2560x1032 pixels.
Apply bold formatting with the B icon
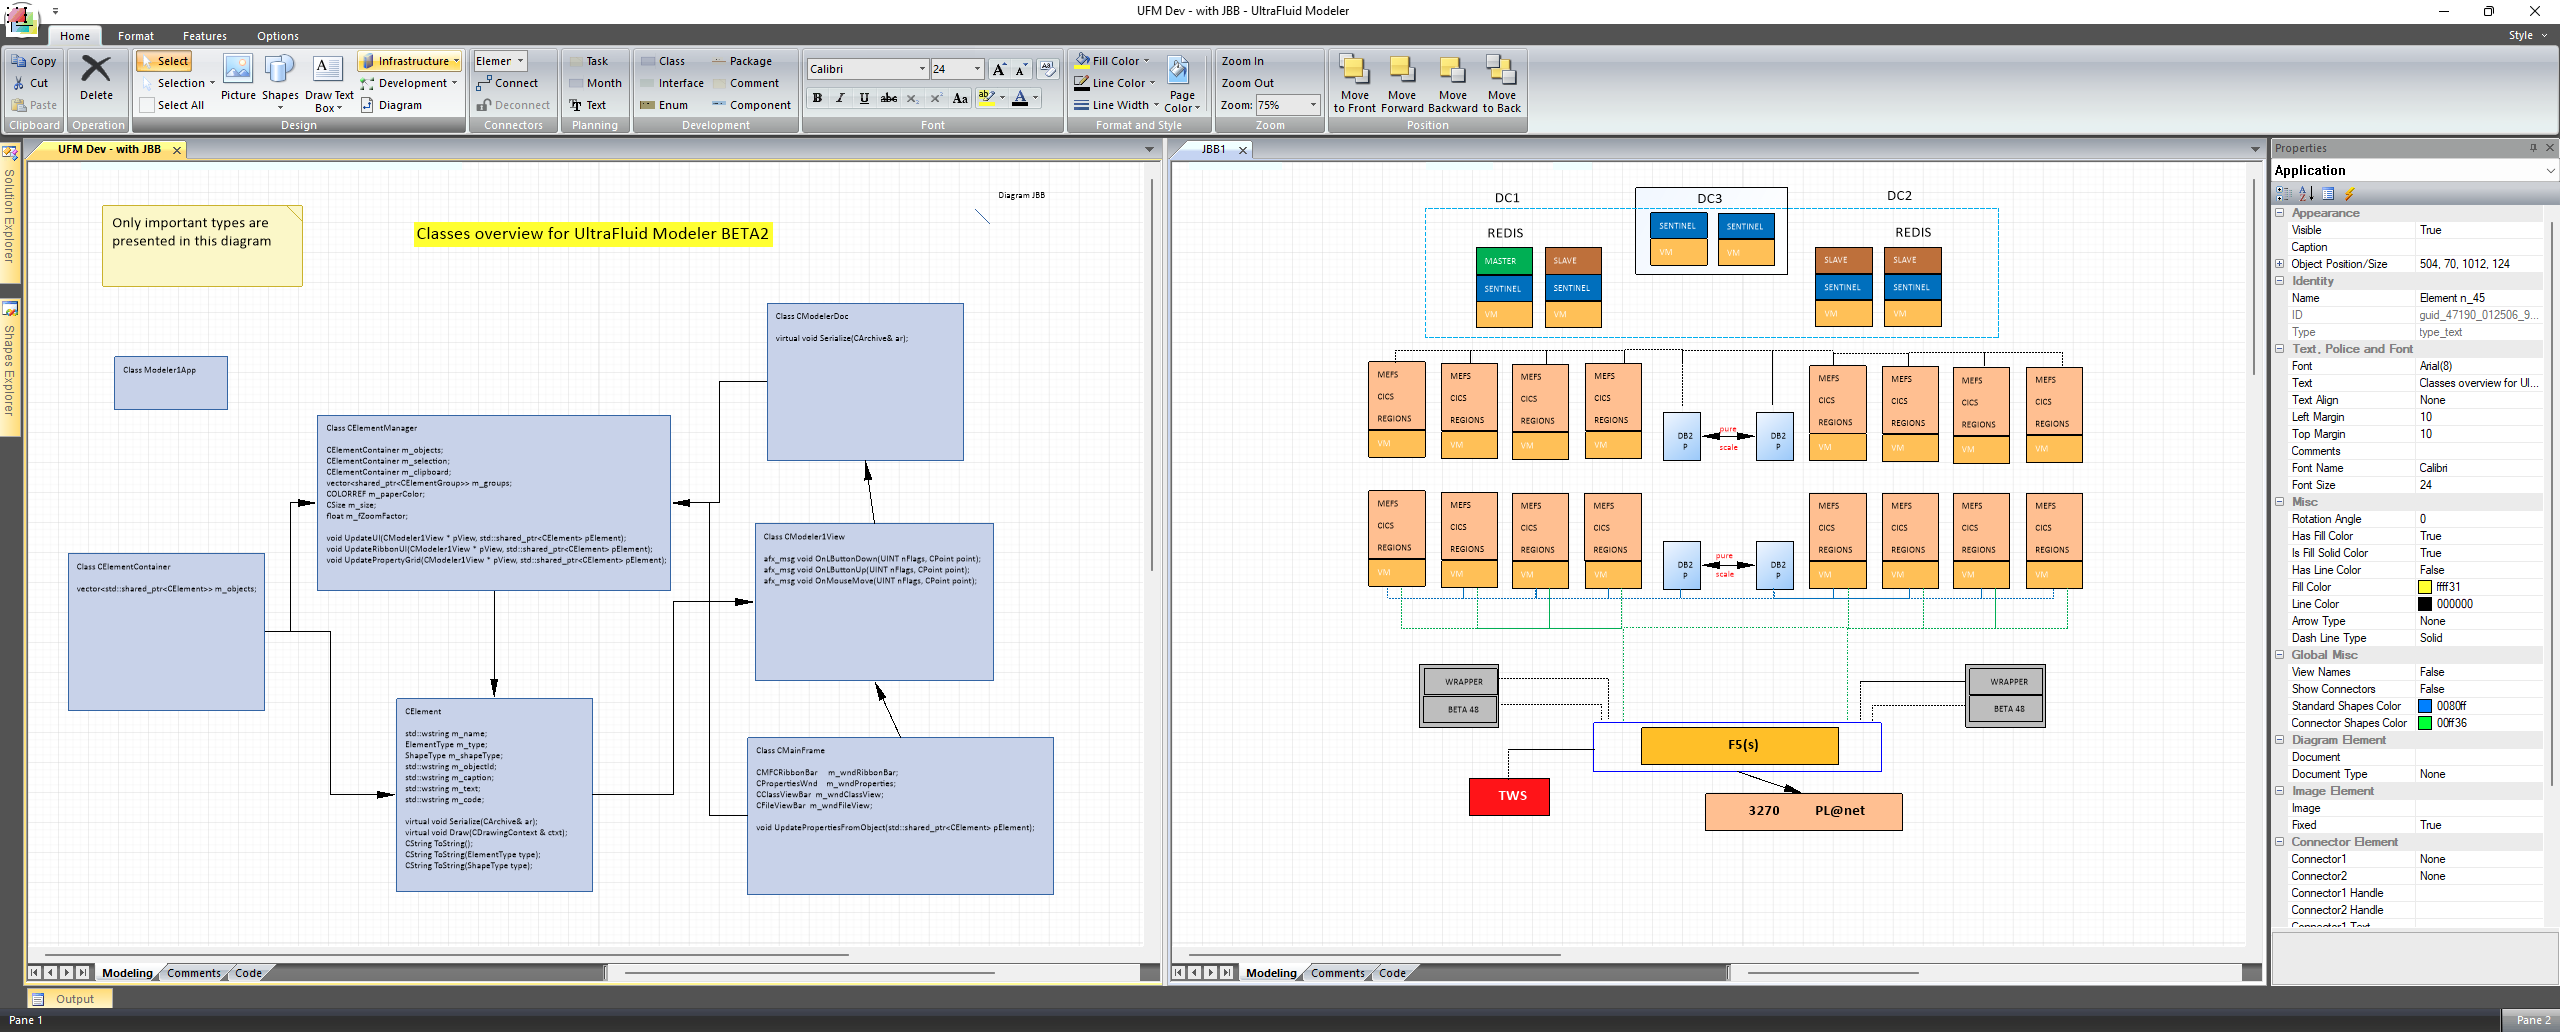tap(817, 98)
